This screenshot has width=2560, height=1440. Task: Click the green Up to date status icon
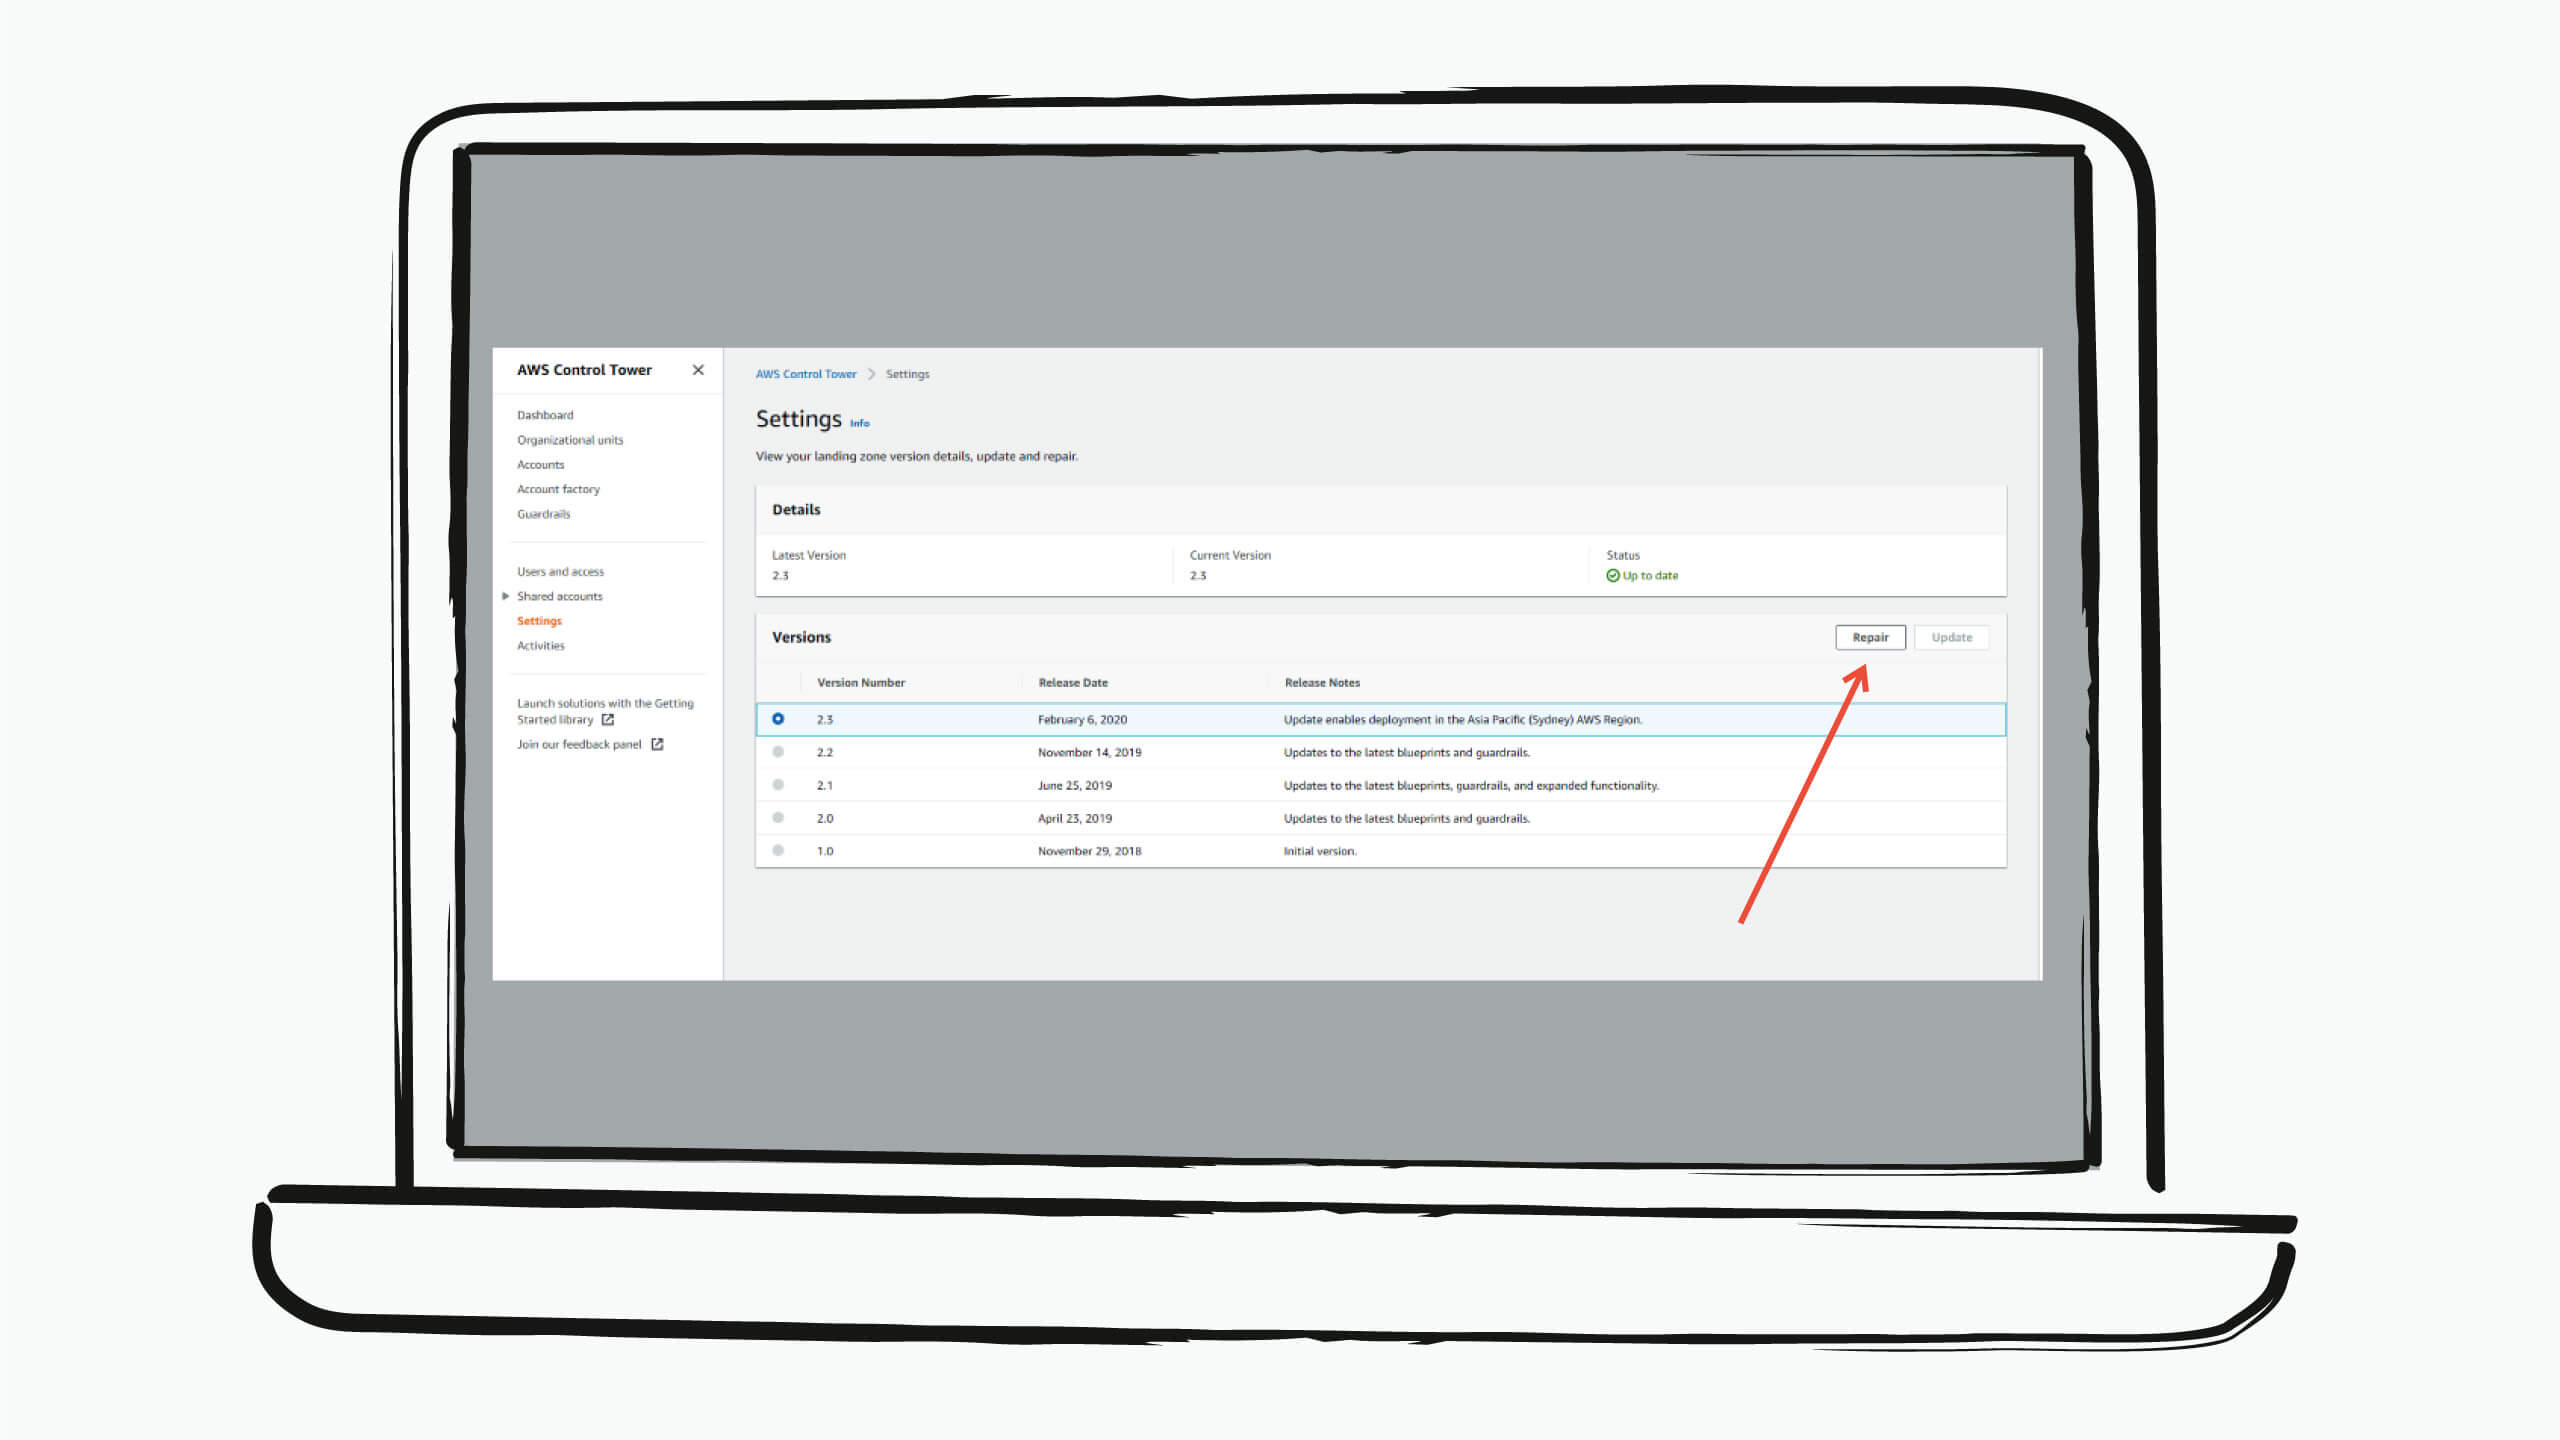1613,575
